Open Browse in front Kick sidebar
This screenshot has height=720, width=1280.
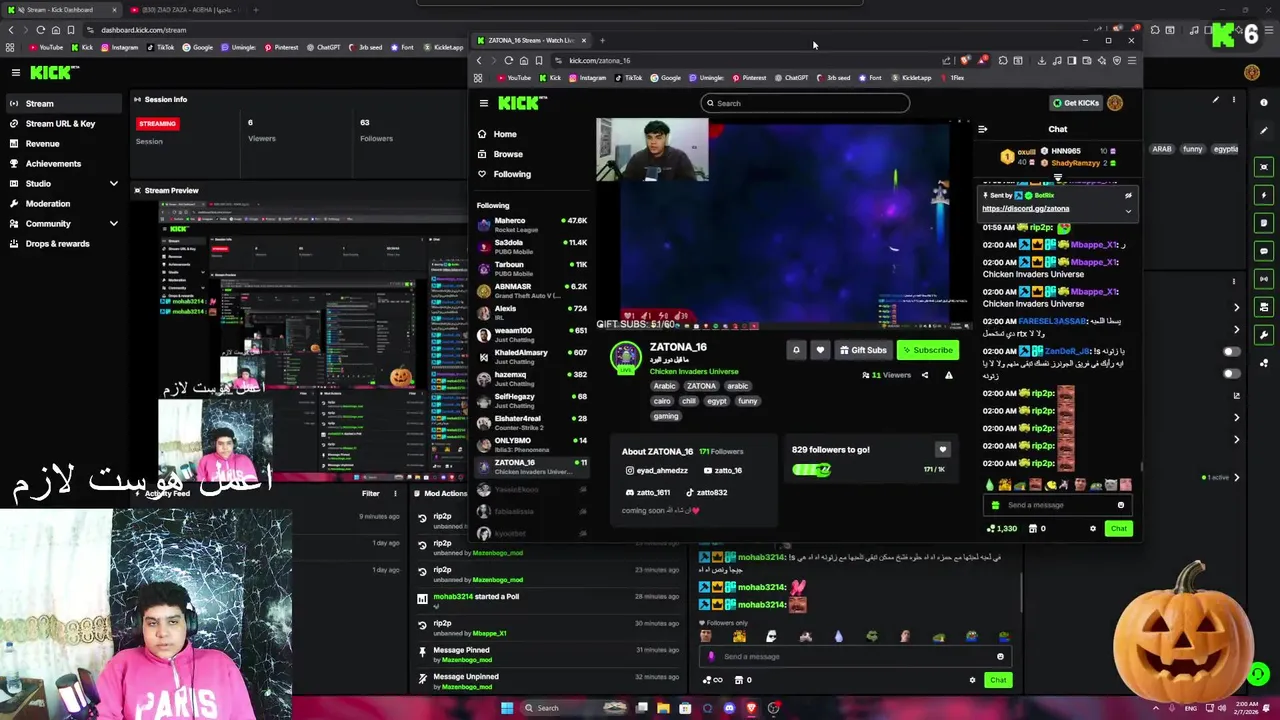click(500, 154)
